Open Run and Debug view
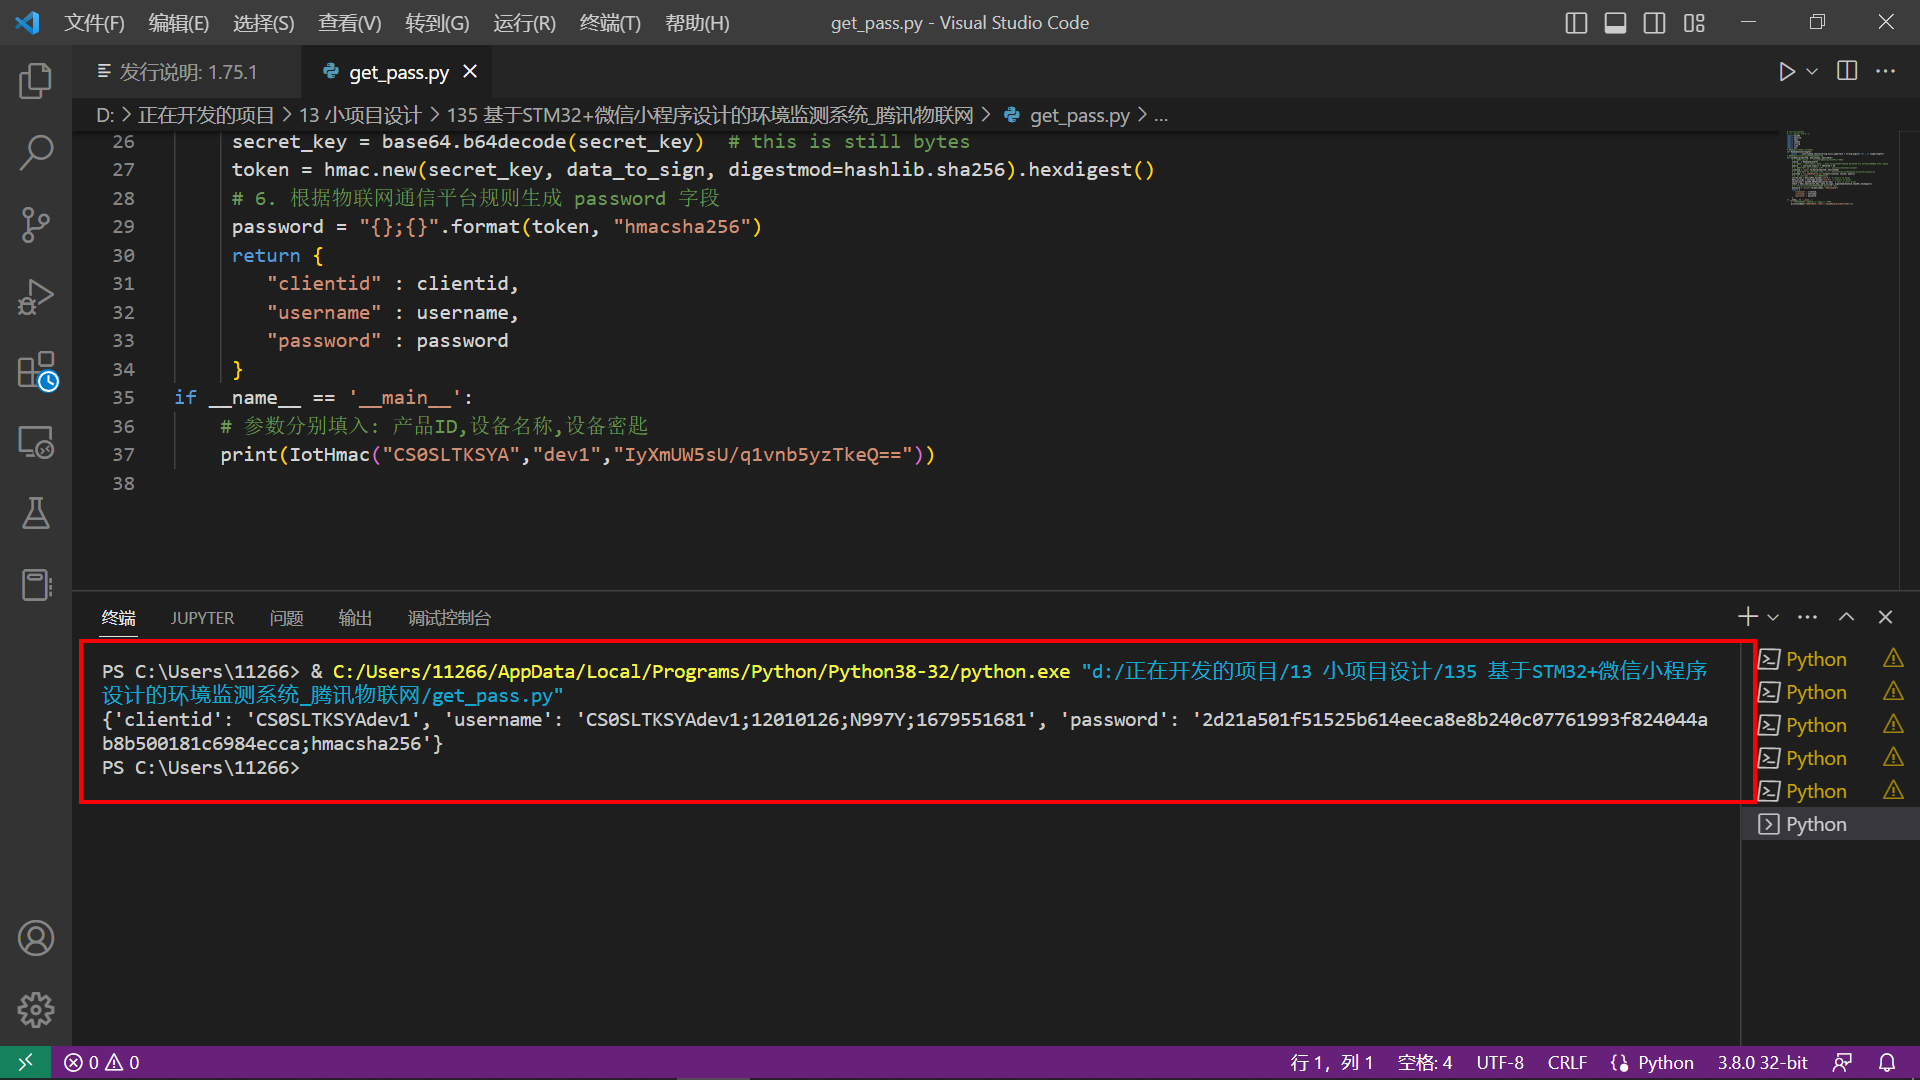 coord(36,297)
